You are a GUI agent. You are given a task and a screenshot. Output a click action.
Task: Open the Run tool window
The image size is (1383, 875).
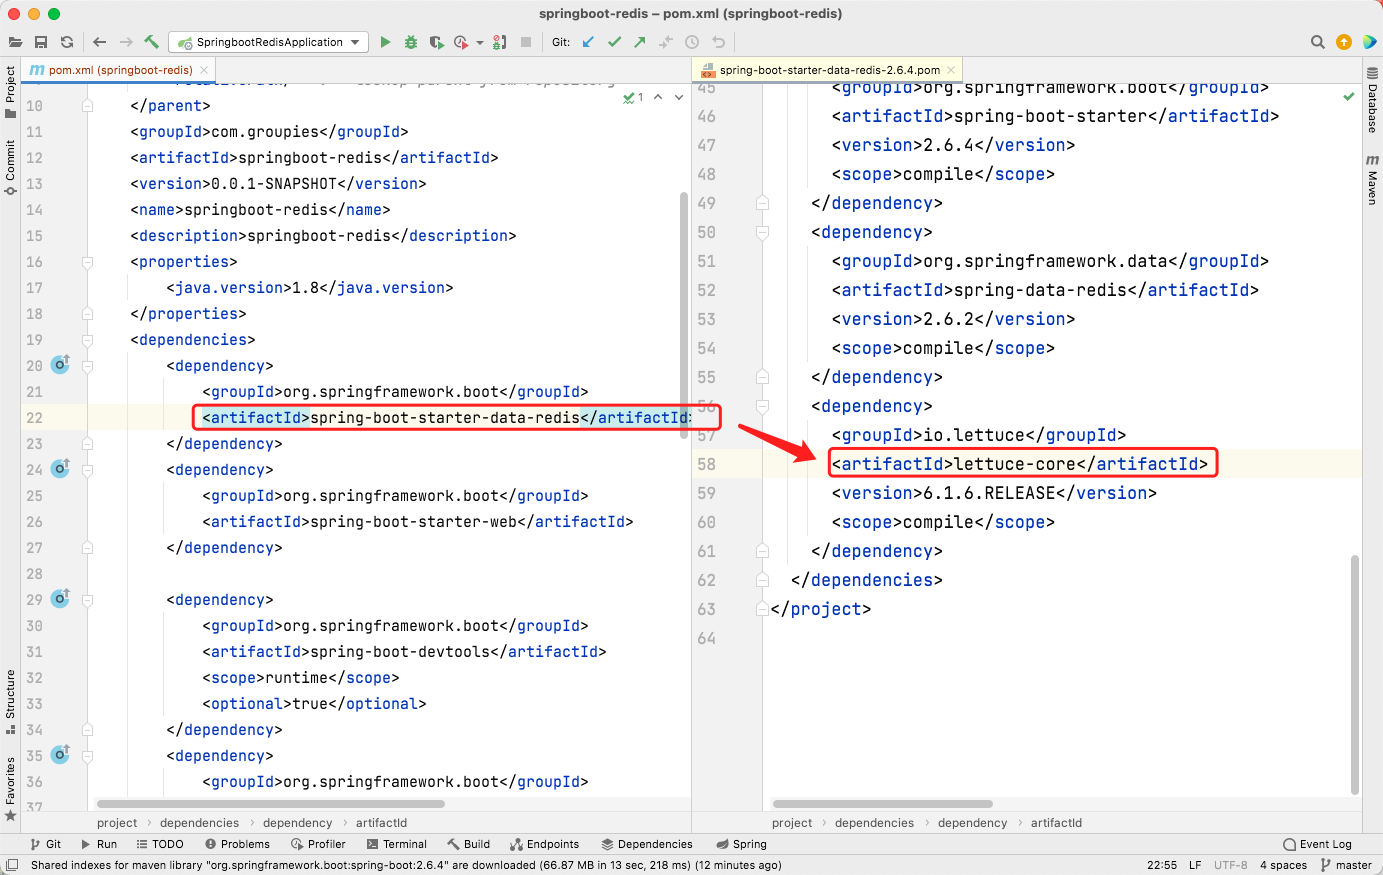pos(99,844)
